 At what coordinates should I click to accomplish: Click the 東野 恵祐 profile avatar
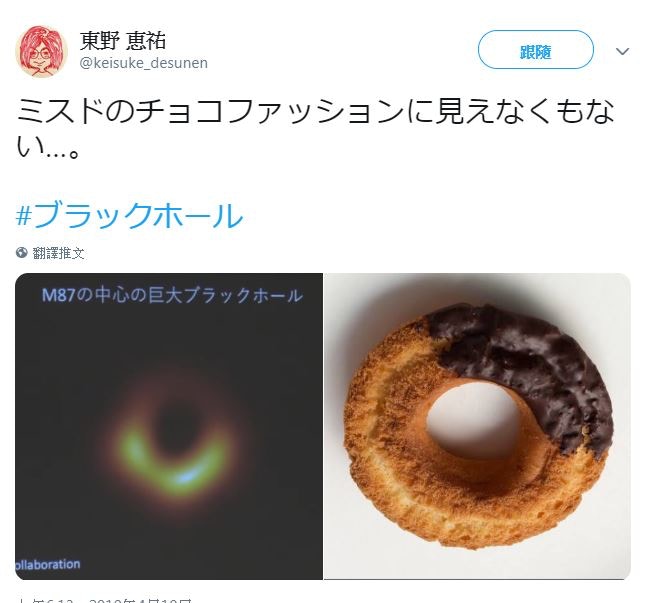pos(41,51)
